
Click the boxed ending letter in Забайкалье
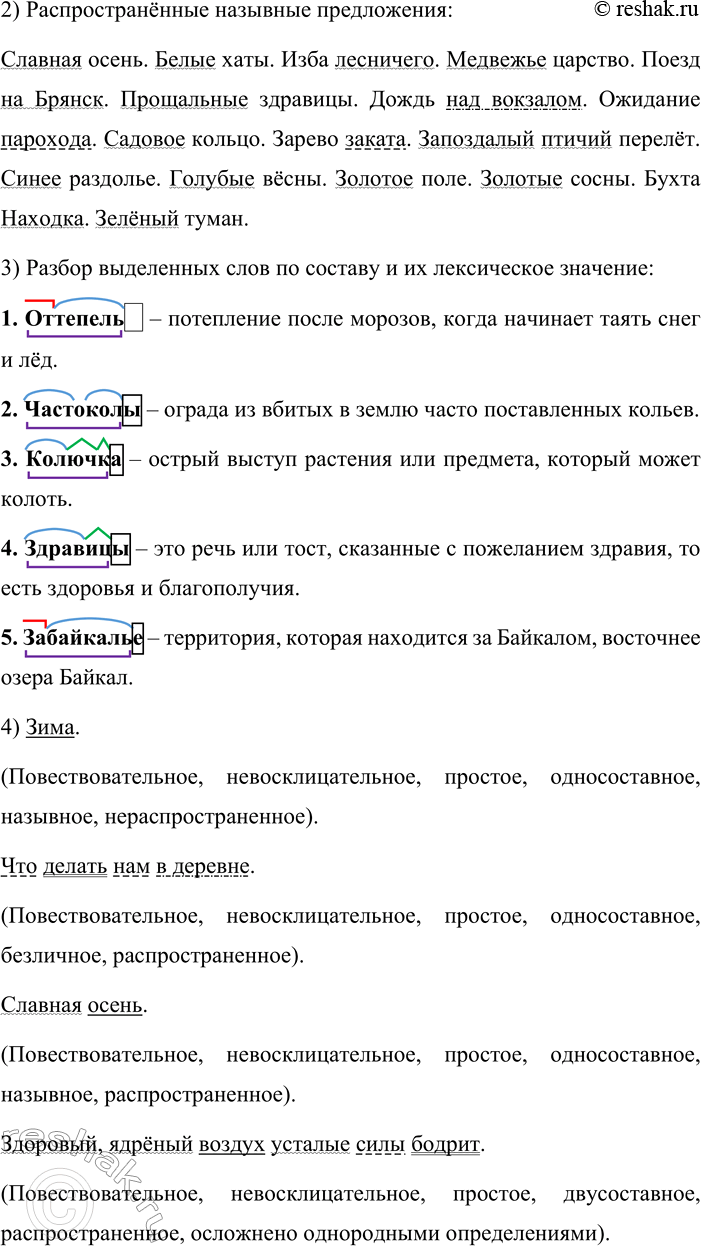click(x=138, y=637)
